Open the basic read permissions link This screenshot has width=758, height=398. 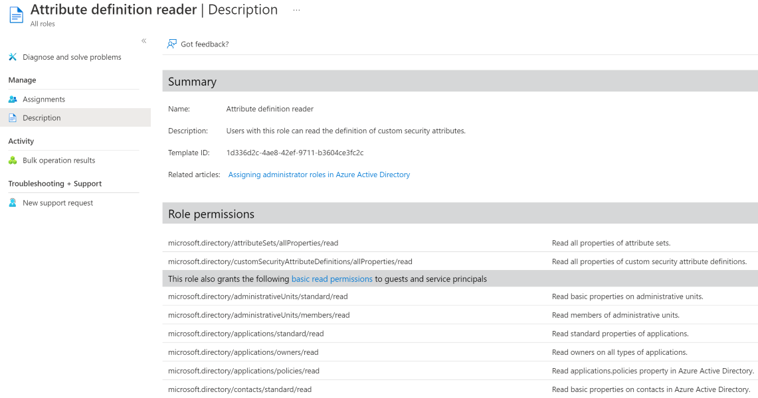pyautogui.click(x=332, y=279)
